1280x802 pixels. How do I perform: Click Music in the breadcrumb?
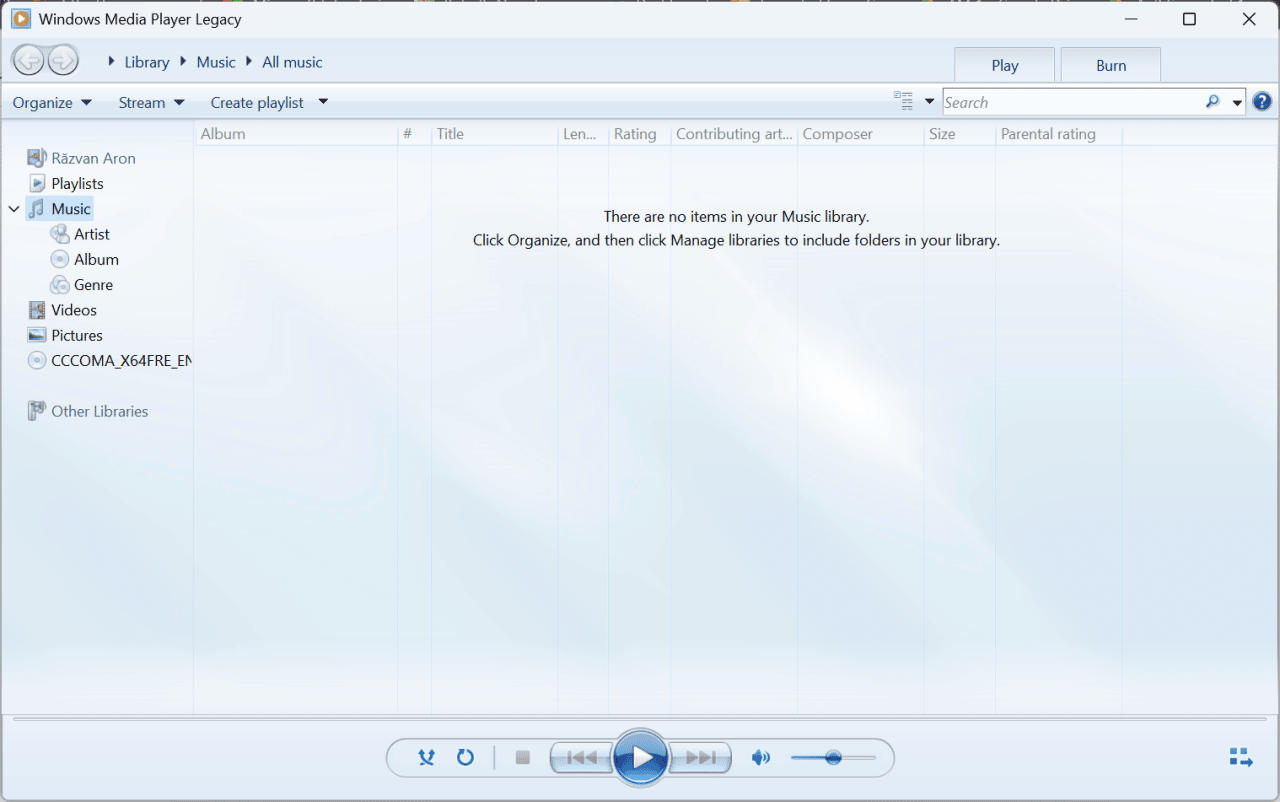(x=216, y=62)
